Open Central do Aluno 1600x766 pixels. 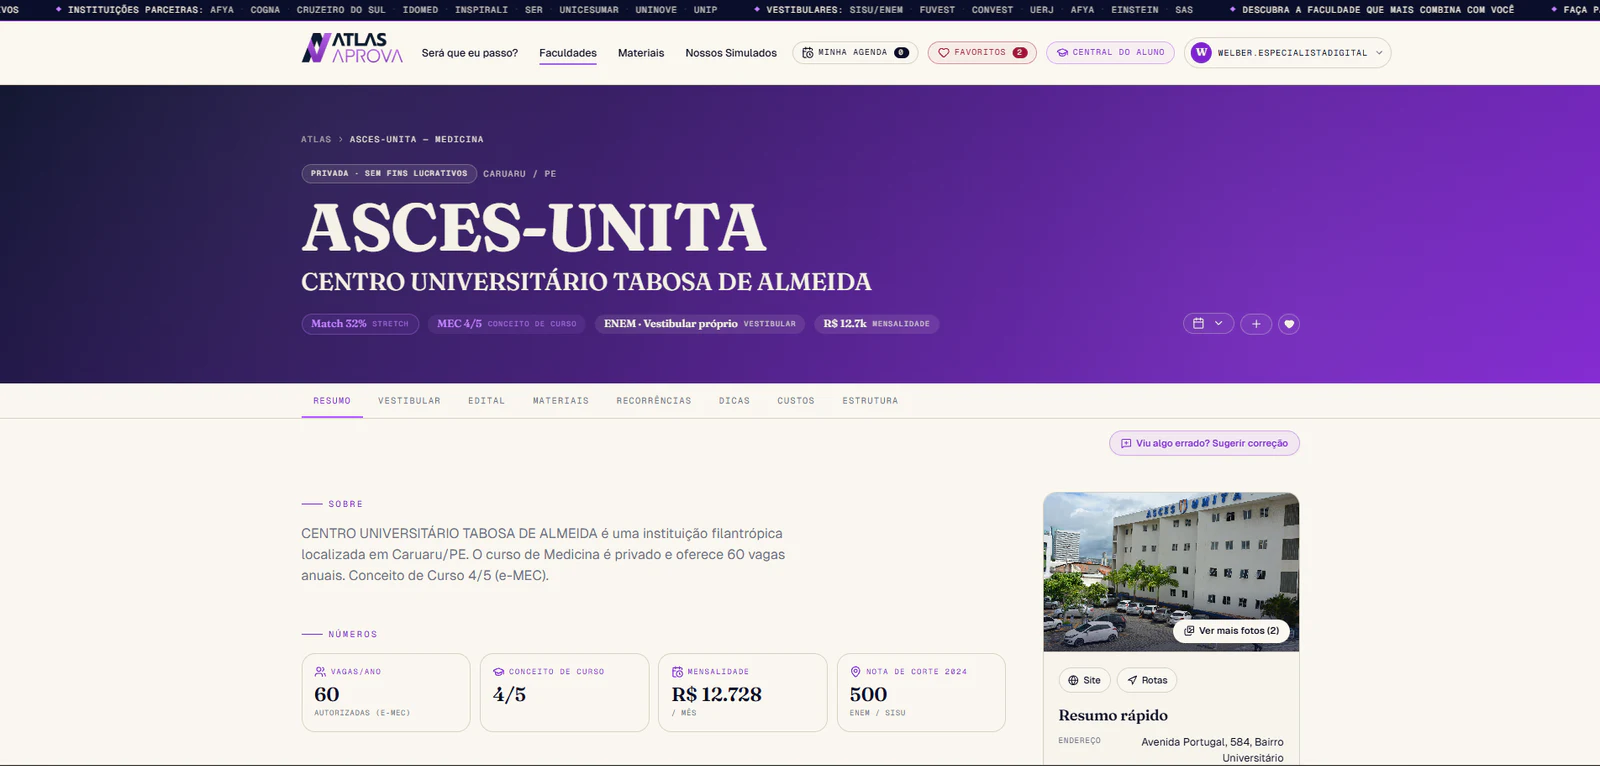point(1110,53)
